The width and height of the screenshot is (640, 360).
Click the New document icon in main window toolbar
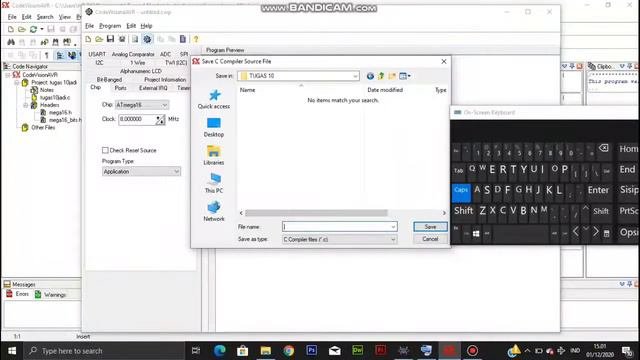coord(11,29)
